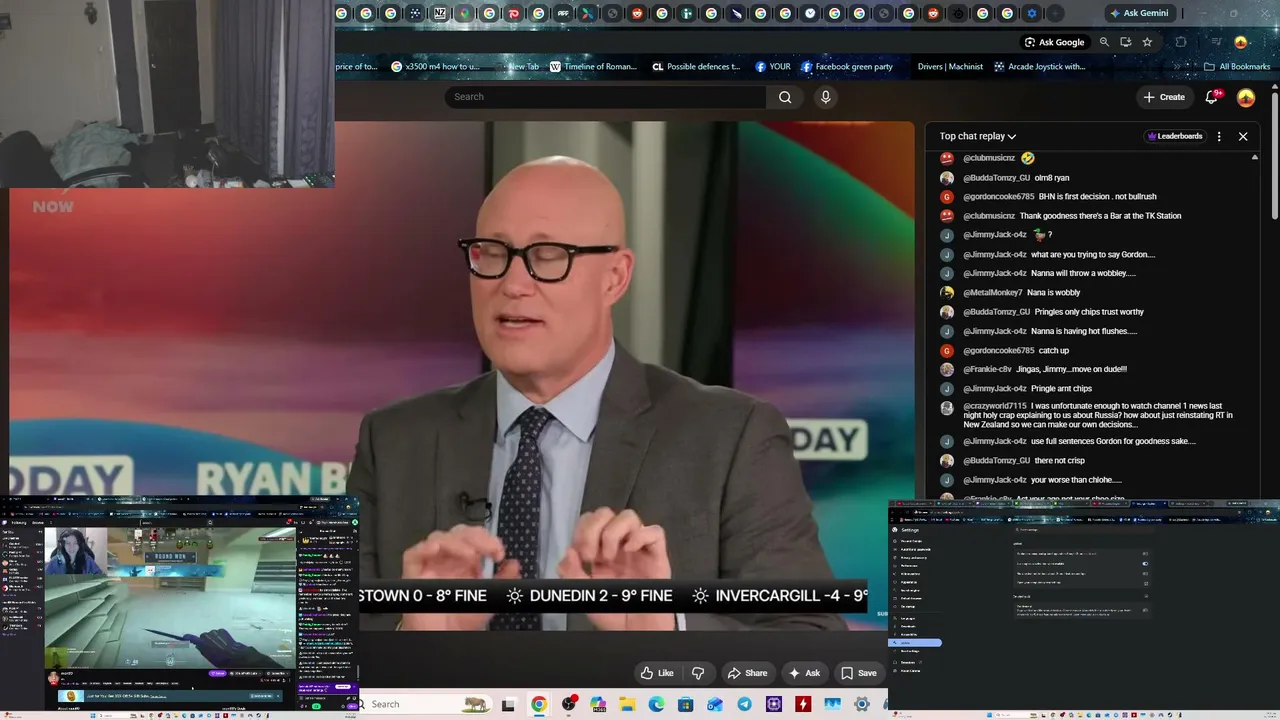Open the Leaderboards button in chat
Viewport: 1280px width, 720px height.
(1175, 136)
